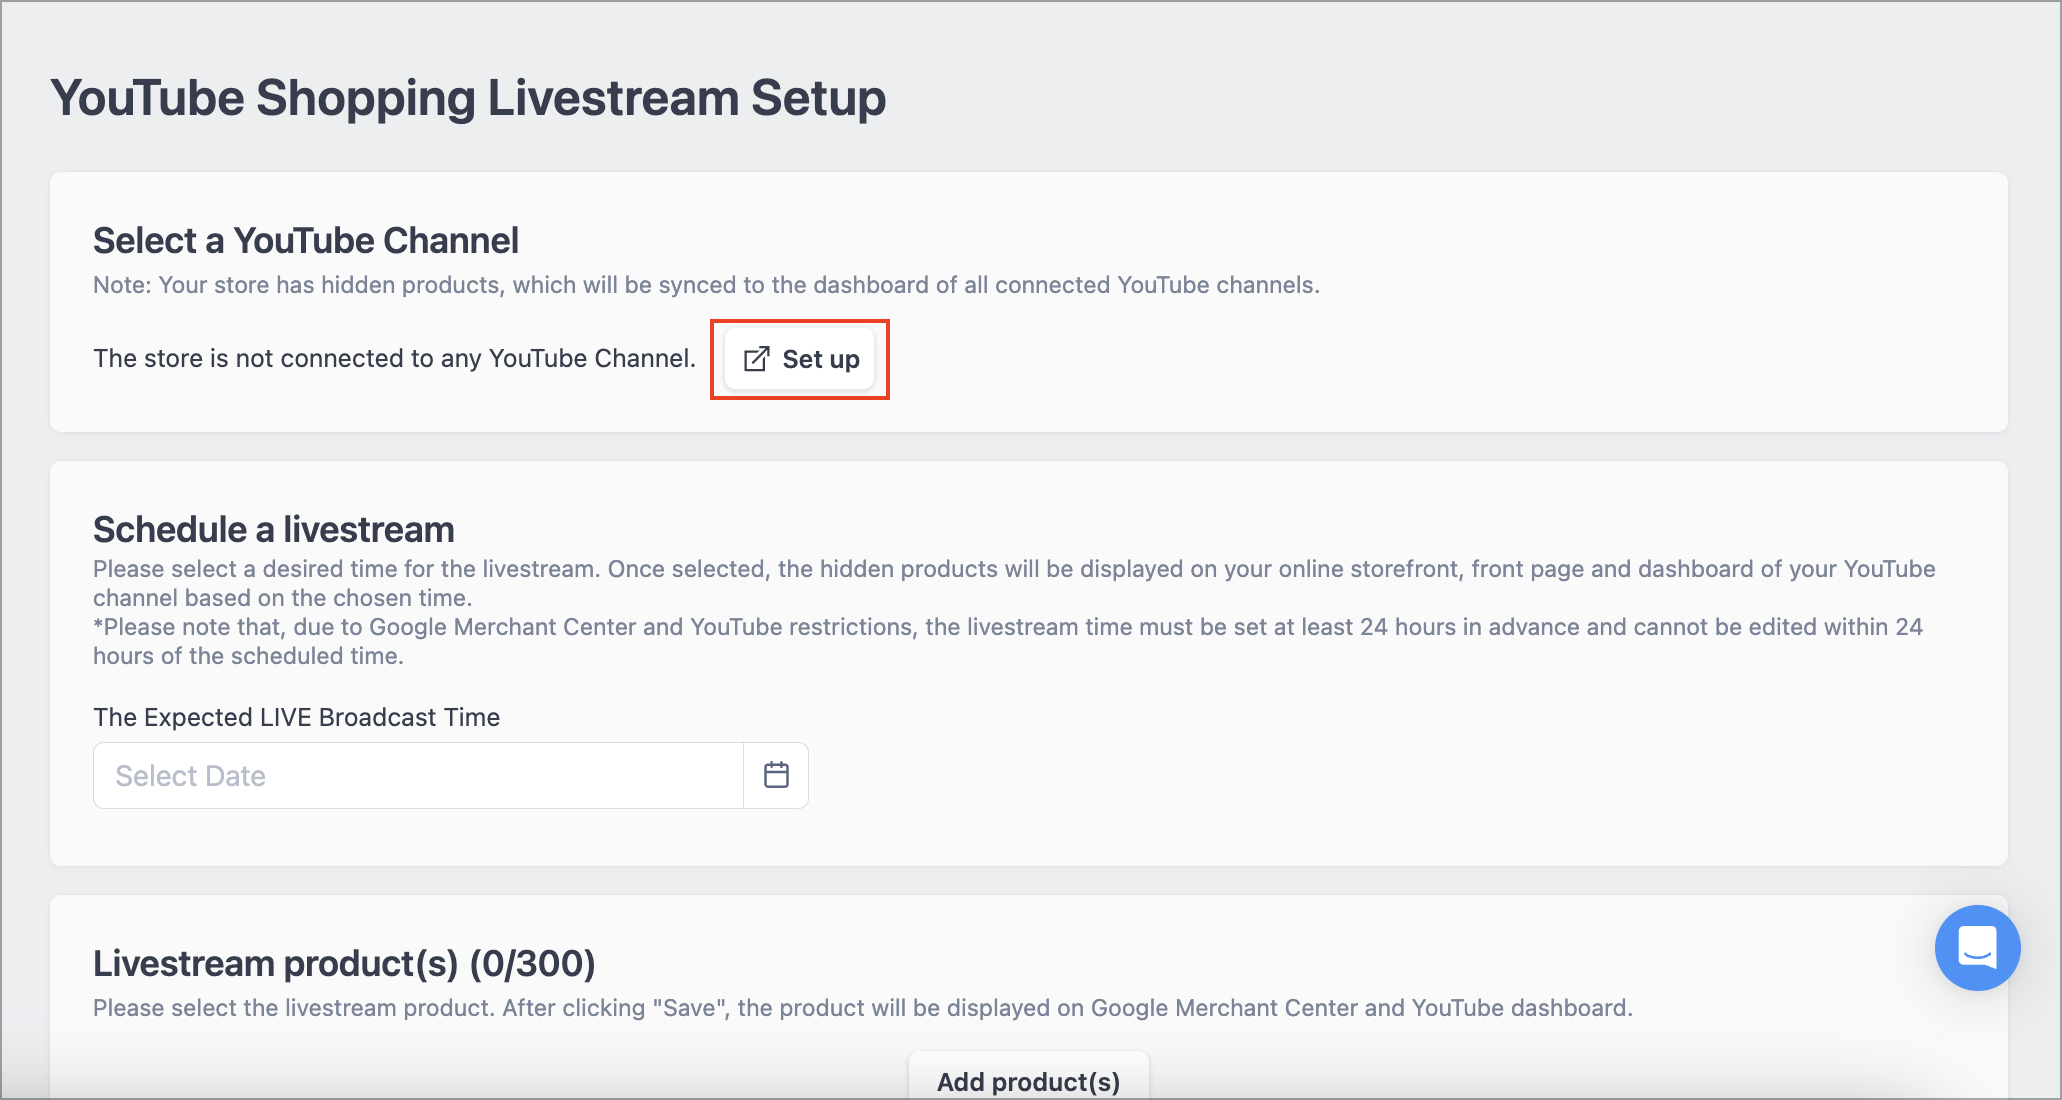Click 'The Expected LIVE Broadcast Time' label
2062x1100 pixels.
pyautogui.click(x=296, y=717)
